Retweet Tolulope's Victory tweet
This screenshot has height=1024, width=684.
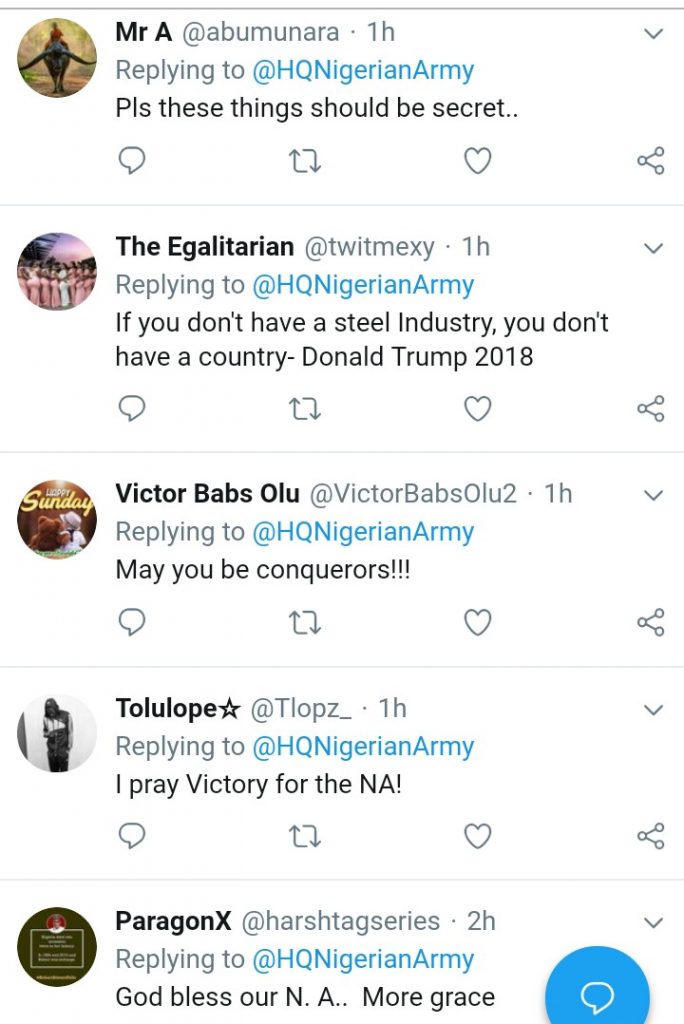(304, 836)
